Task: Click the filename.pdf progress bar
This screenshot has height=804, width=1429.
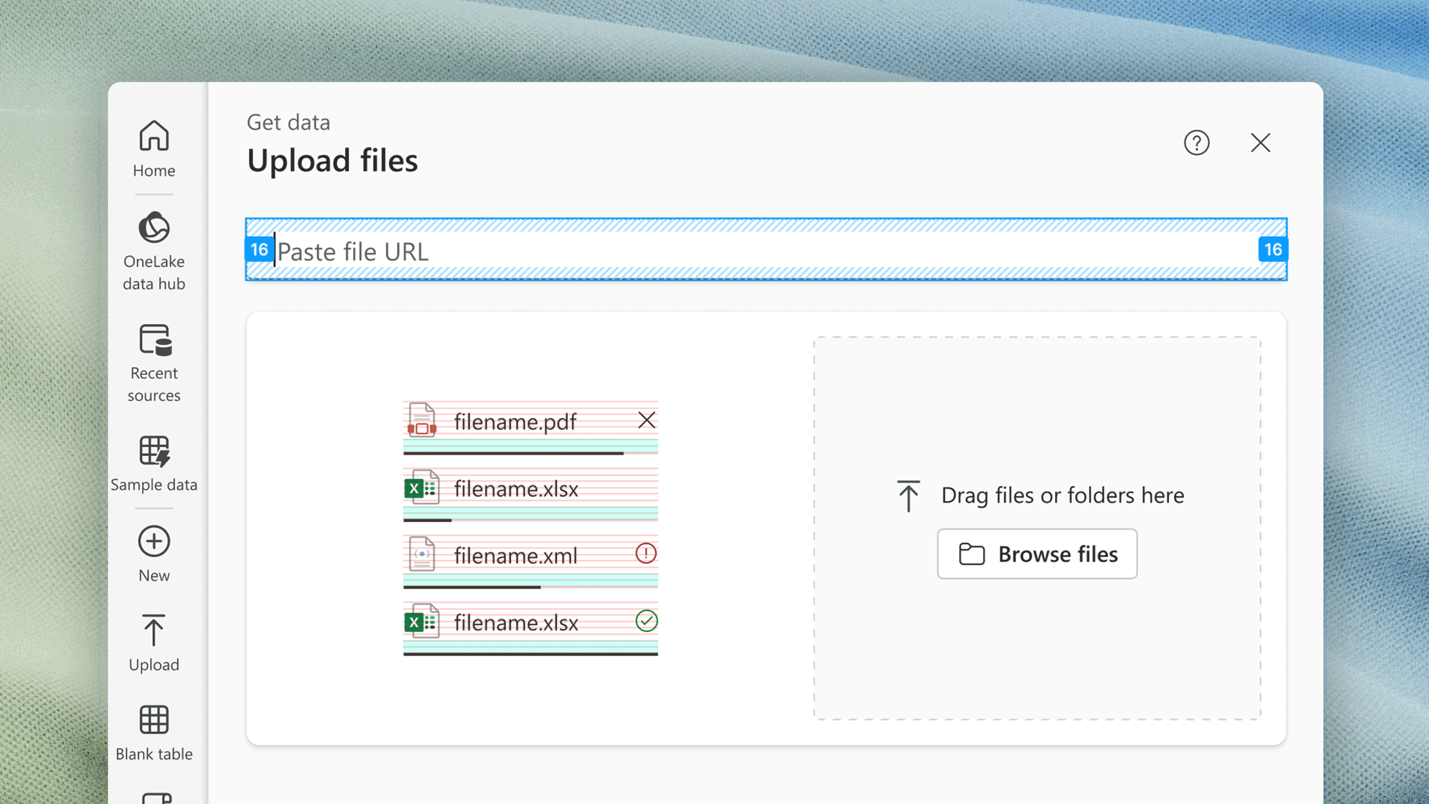Action: click(x=530, y=453)
